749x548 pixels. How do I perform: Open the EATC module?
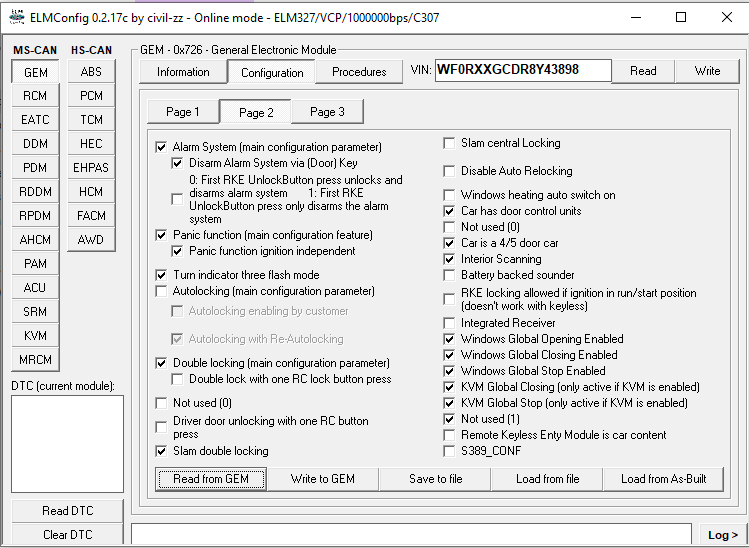tap(36, 120)
